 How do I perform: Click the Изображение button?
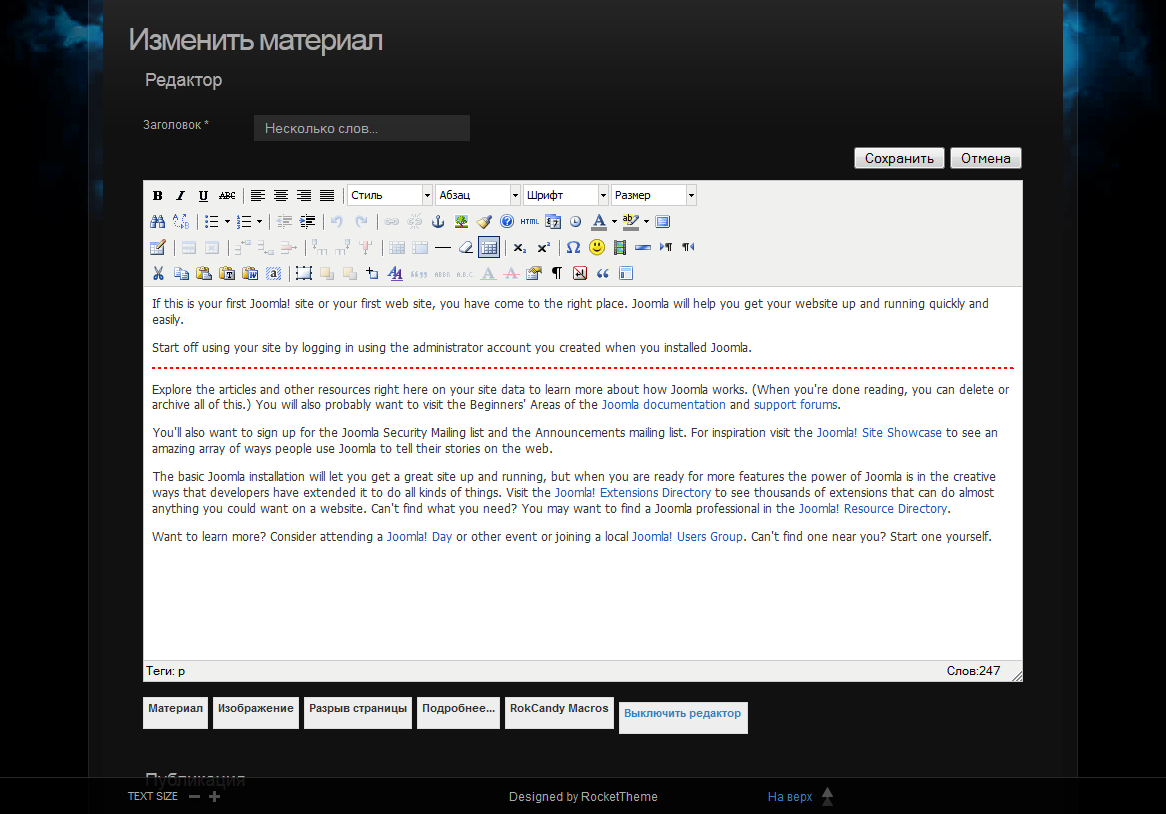(x=256, y=712)
